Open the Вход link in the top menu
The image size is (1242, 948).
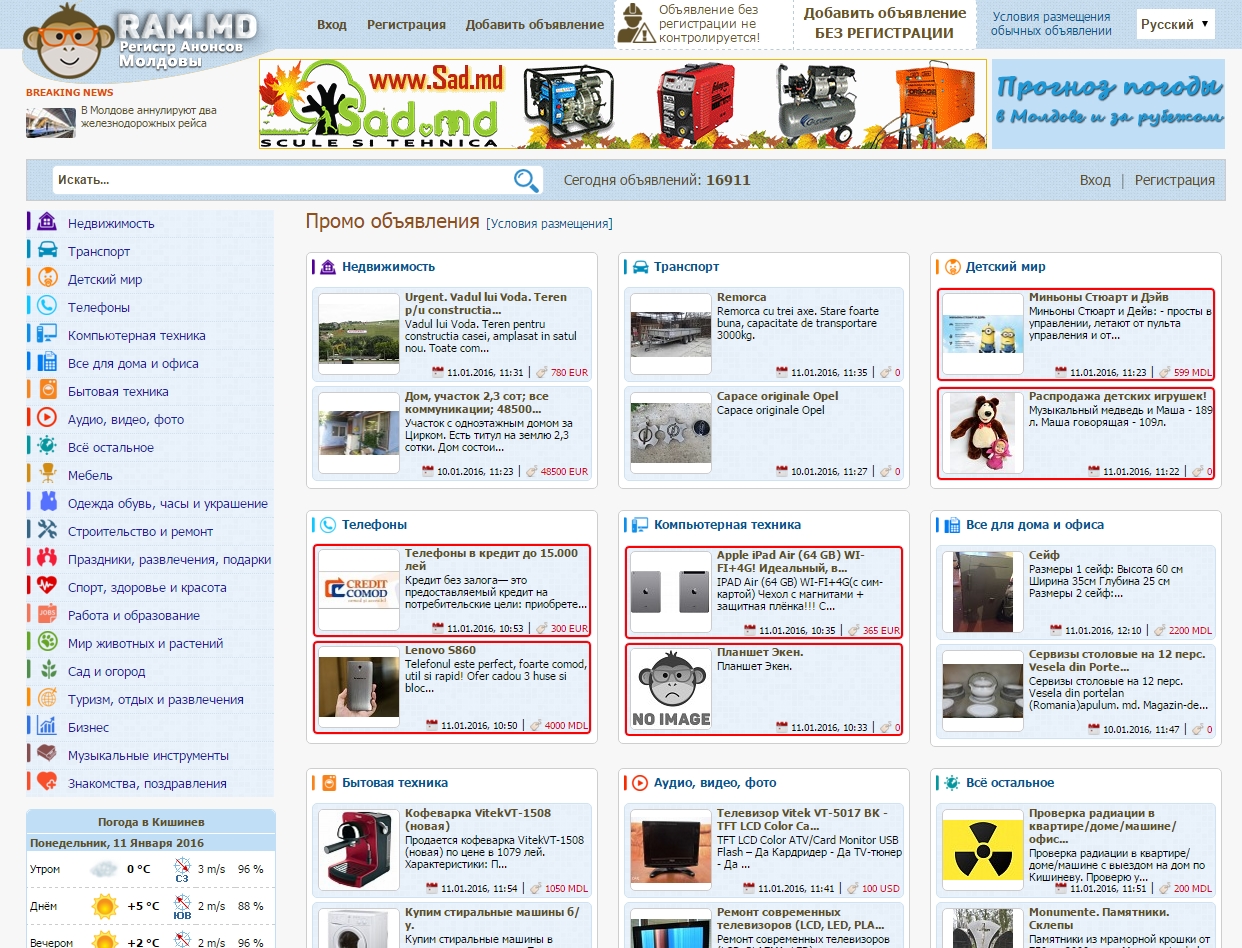click(x=331, y=24)
